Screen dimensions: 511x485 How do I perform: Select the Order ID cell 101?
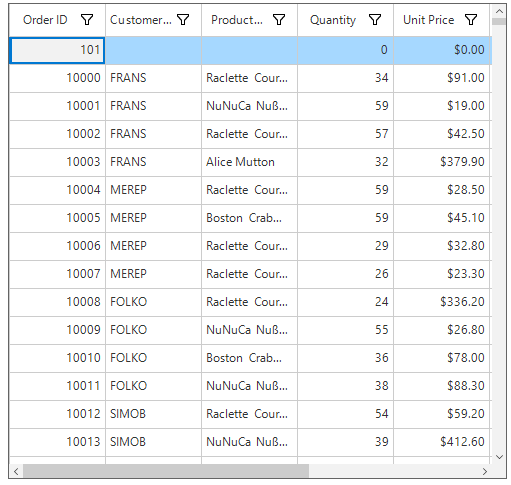click(x=57, y=50)
